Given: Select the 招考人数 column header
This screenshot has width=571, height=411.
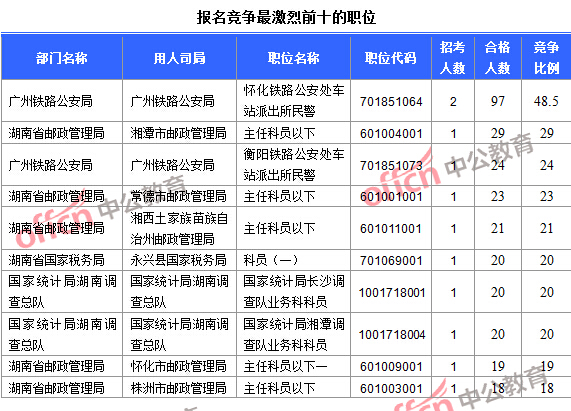Looking at the screenshot, I should pyautogui.click(x=453, y=58).
